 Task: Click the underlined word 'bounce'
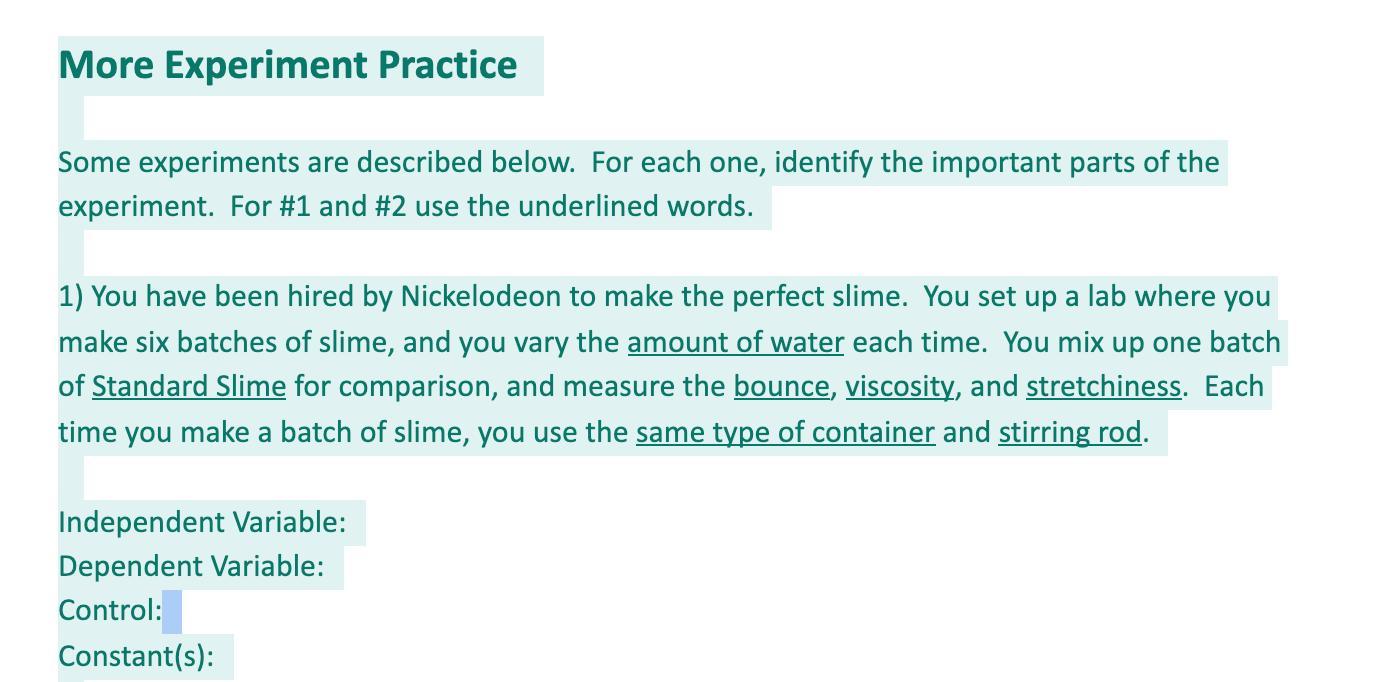point(782,386)
